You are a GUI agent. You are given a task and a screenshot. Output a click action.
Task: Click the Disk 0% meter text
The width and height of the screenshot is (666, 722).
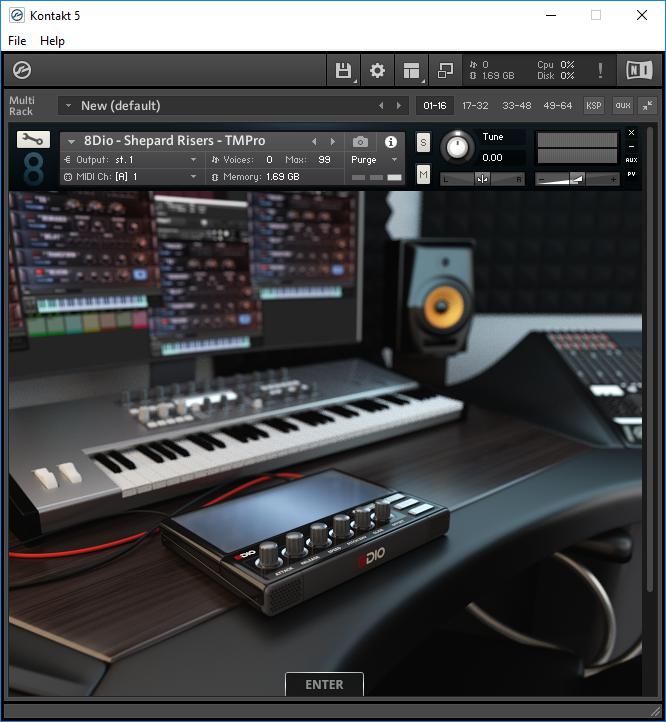tap(555, 76)
